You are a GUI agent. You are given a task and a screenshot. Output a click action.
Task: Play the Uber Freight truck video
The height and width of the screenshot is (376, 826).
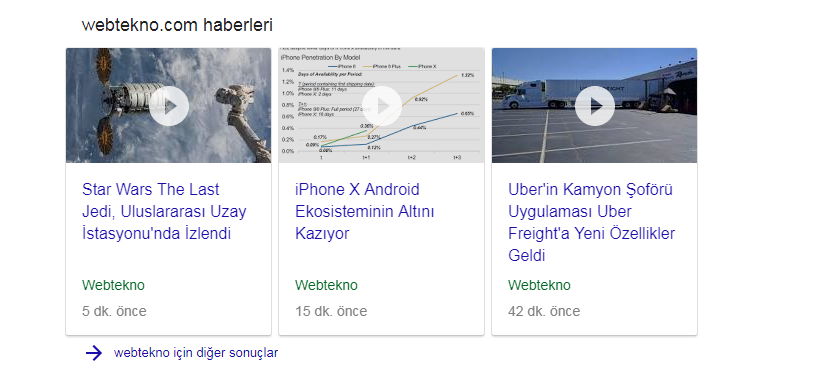point(595,106)
